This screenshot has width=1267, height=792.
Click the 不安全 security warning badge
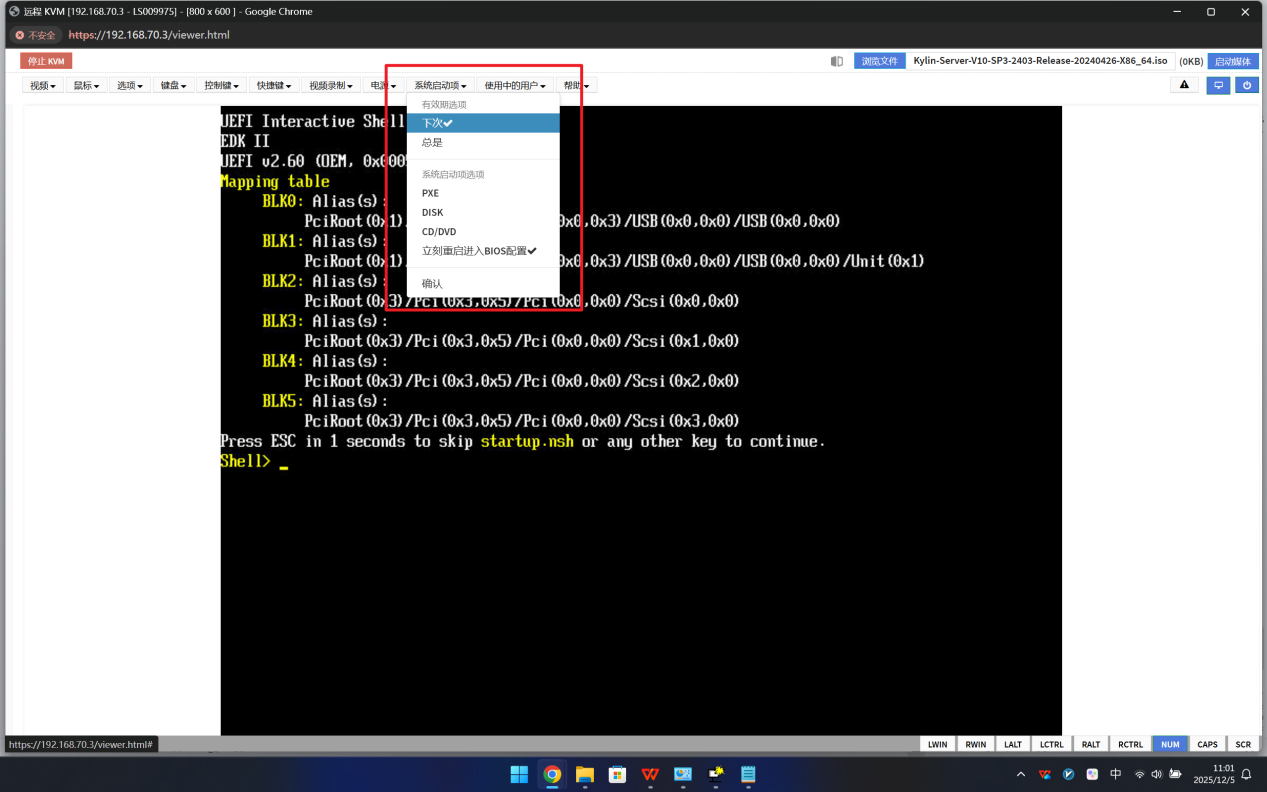coord(35,35)
